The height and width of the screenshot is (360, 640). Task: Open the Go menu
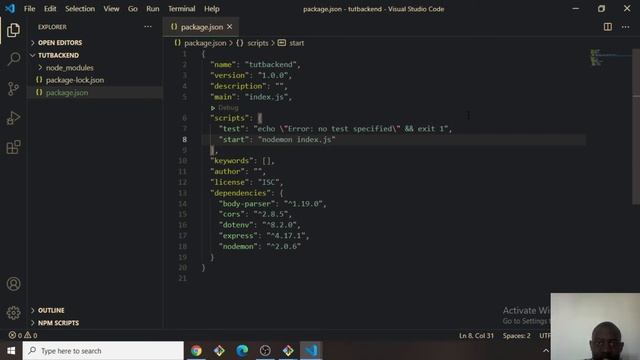[x=133, y=9]
